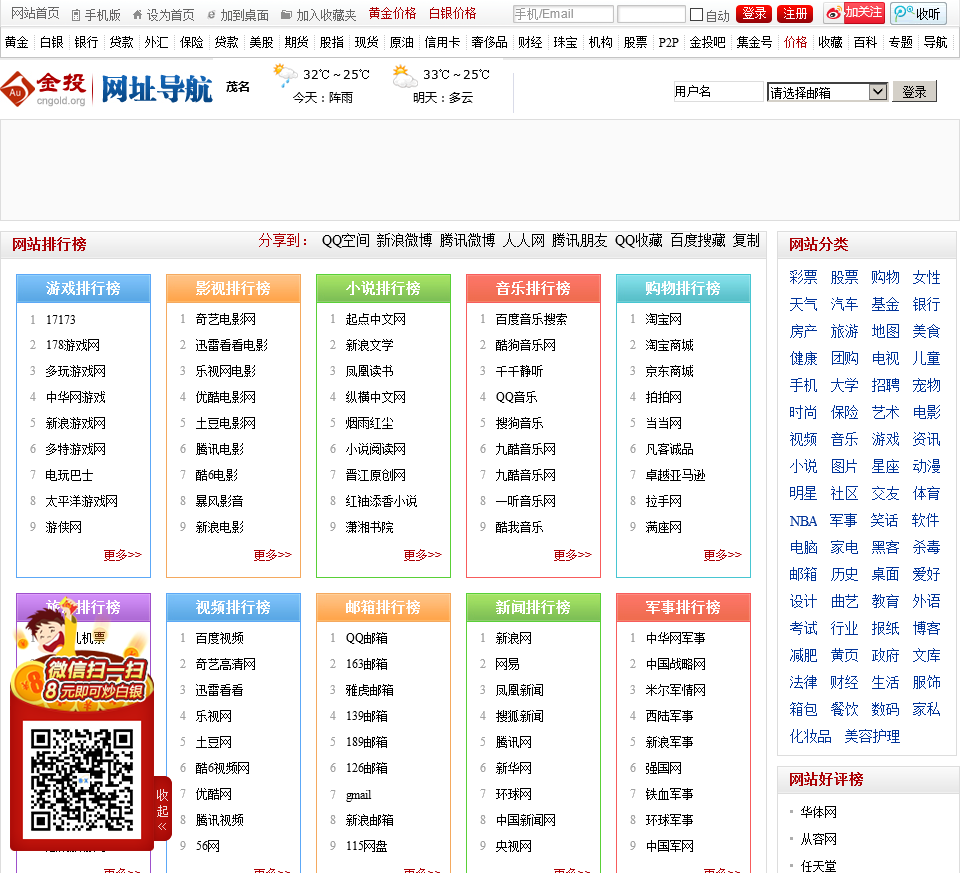Open 百度音乐搜索 in the music ranking

tap(531, 320)
